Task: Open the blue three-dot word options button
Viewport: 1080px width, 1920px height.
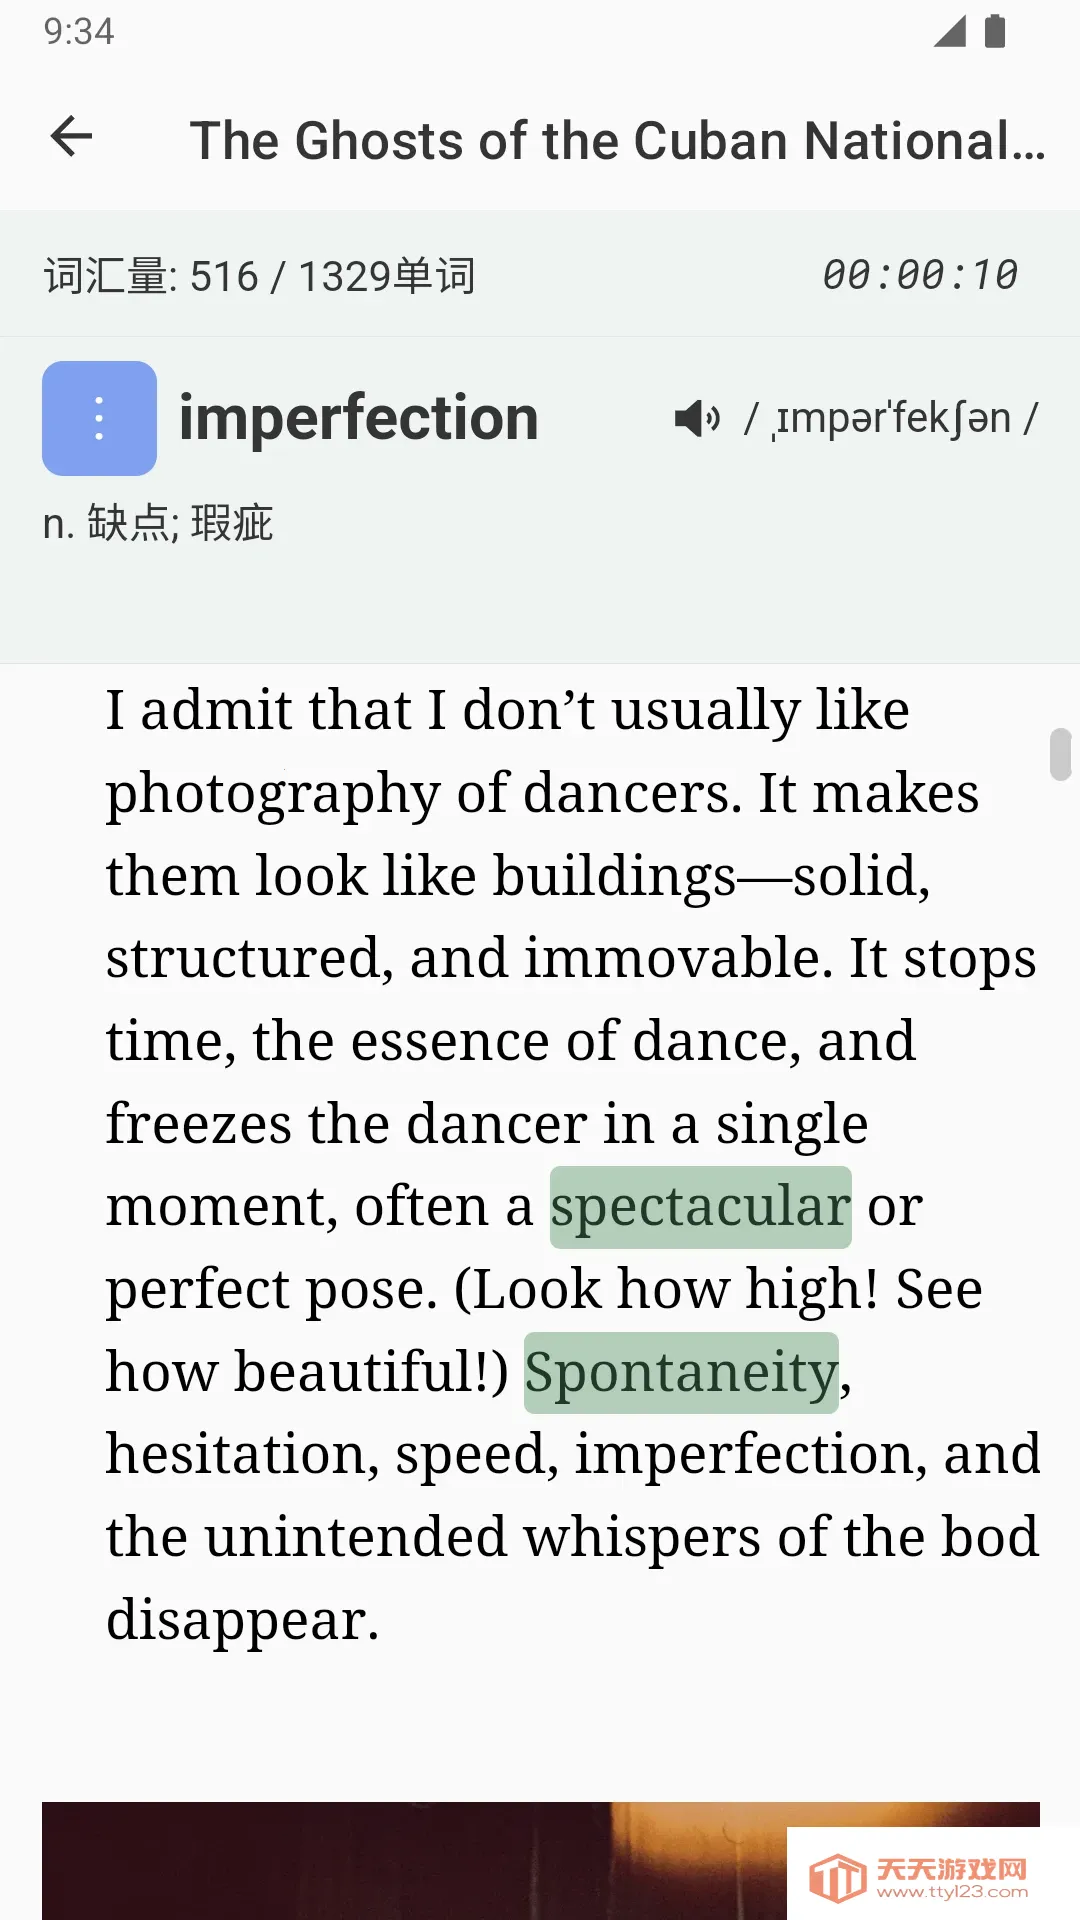Action: point(99,418)
